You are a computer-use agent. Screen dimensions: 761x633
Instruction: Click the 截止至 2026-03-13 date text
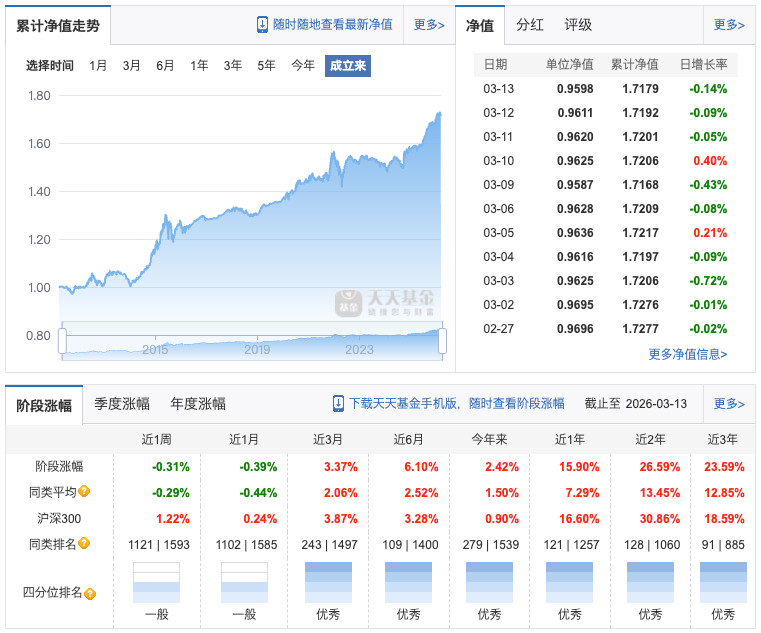[636, 404]
